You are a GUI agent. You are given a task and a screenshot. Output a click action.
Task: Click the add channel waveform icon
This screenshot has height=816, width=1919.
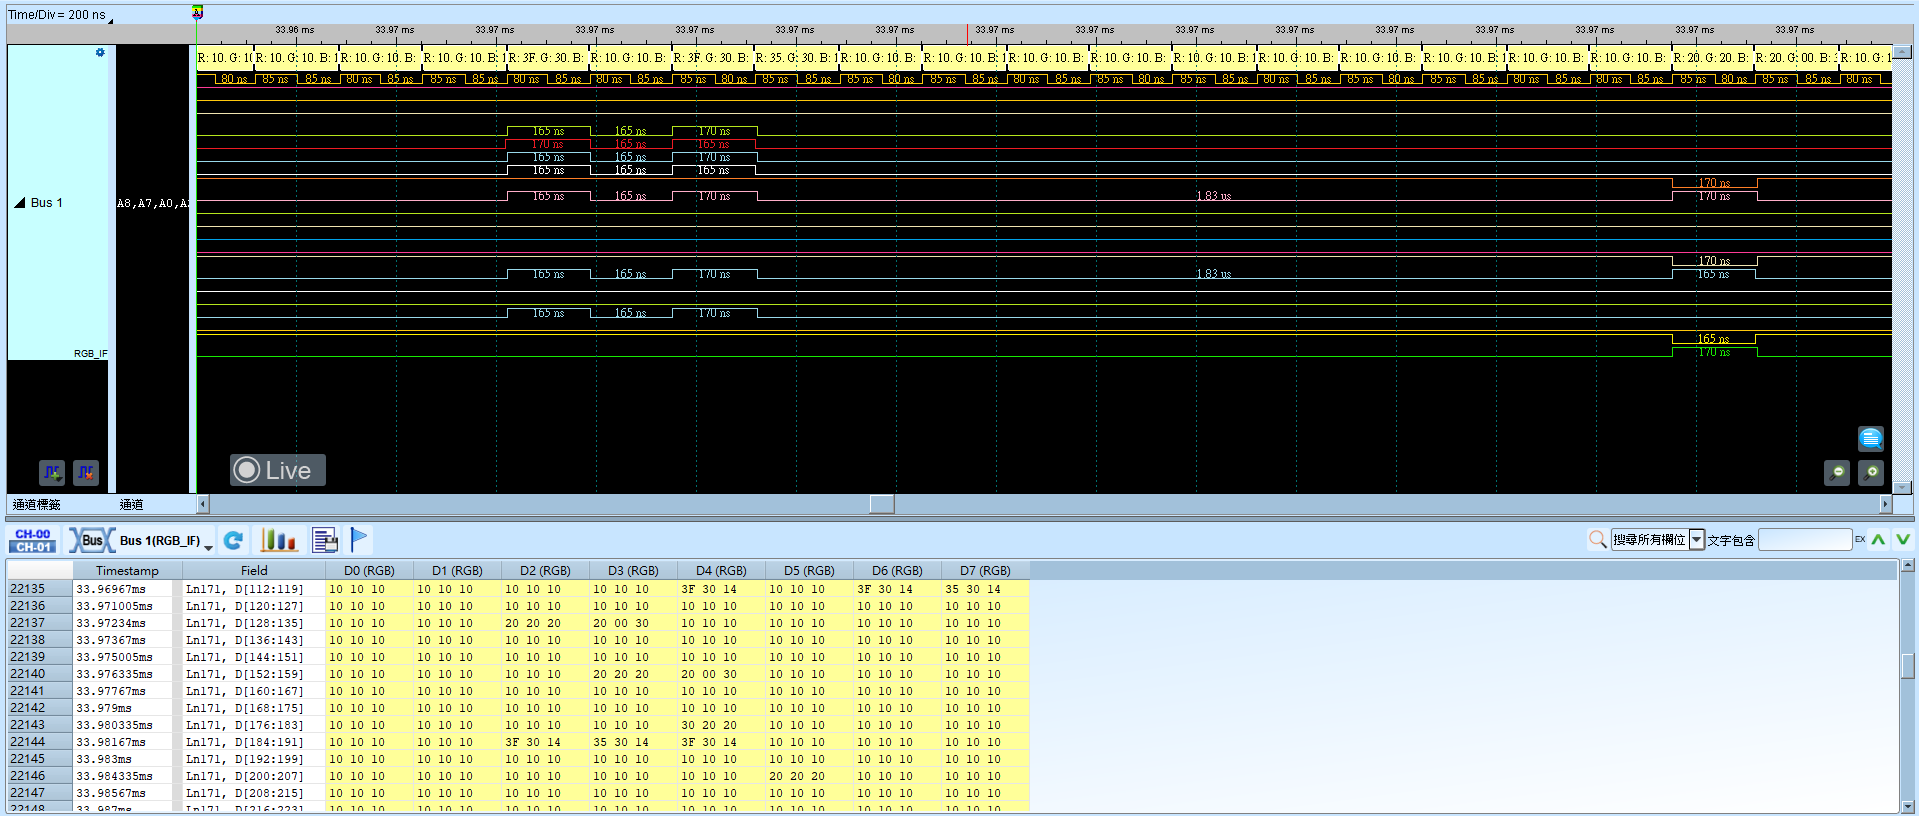coord(52,472)
